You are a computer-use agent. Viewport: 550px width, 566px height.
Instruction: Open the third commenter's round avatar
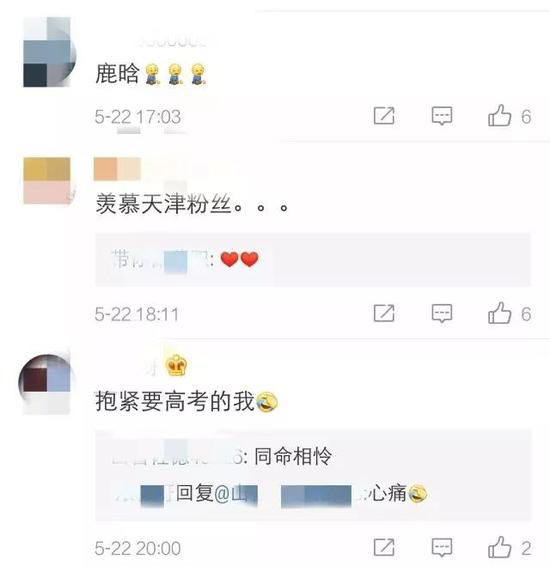pyautogui.click(x=46, y=384)
